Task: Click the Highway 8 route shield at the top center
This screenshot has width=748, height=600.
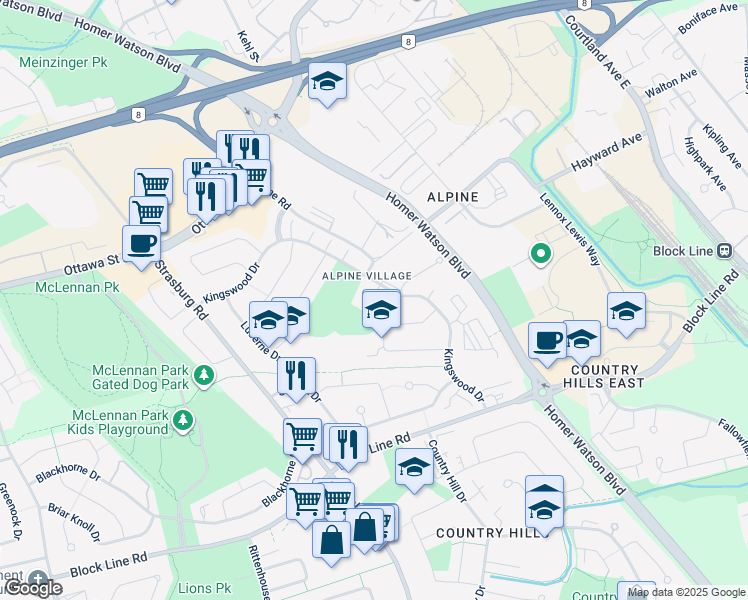Action: tap(408, 42)
